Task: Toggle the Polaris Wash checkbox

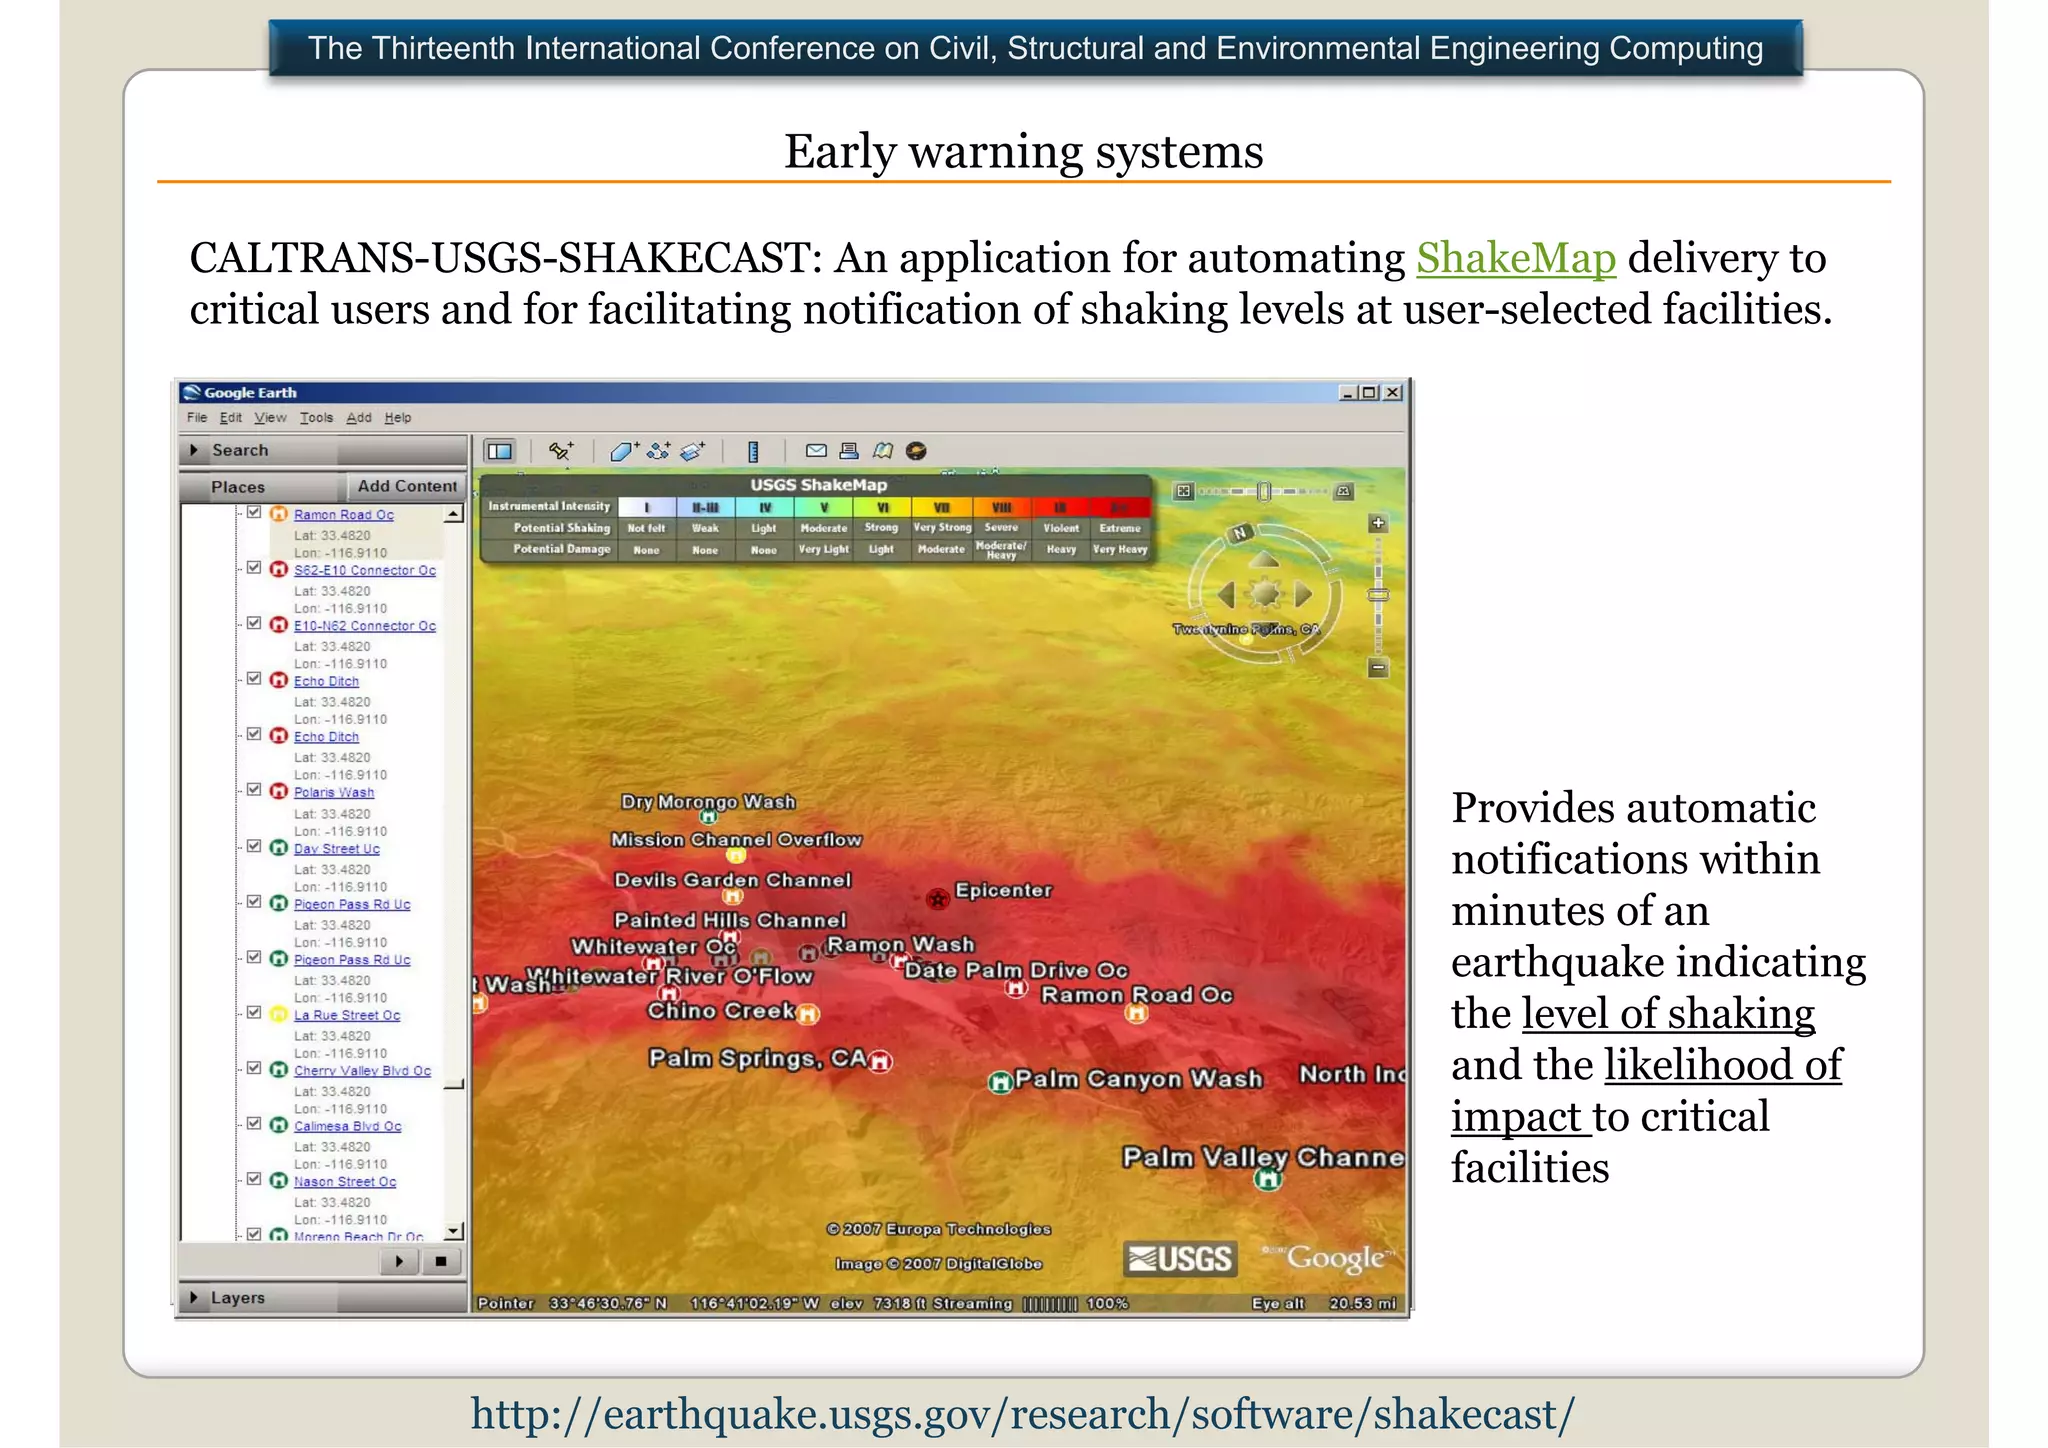Action: pyautogui.click(x=254, y=790)
